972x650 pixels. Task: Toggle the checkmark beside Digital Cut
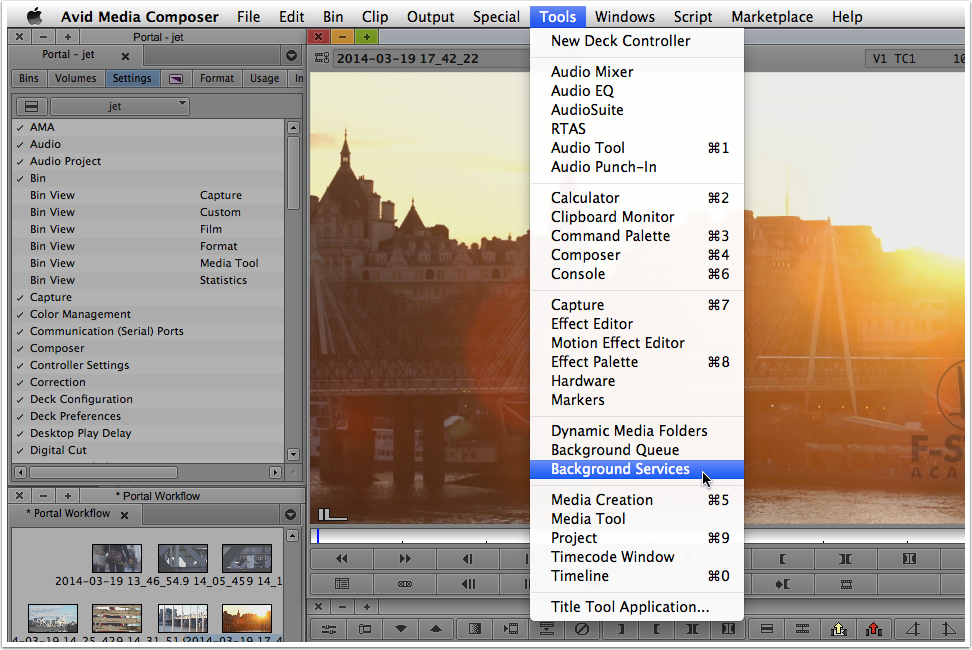[x=20, y=451]
